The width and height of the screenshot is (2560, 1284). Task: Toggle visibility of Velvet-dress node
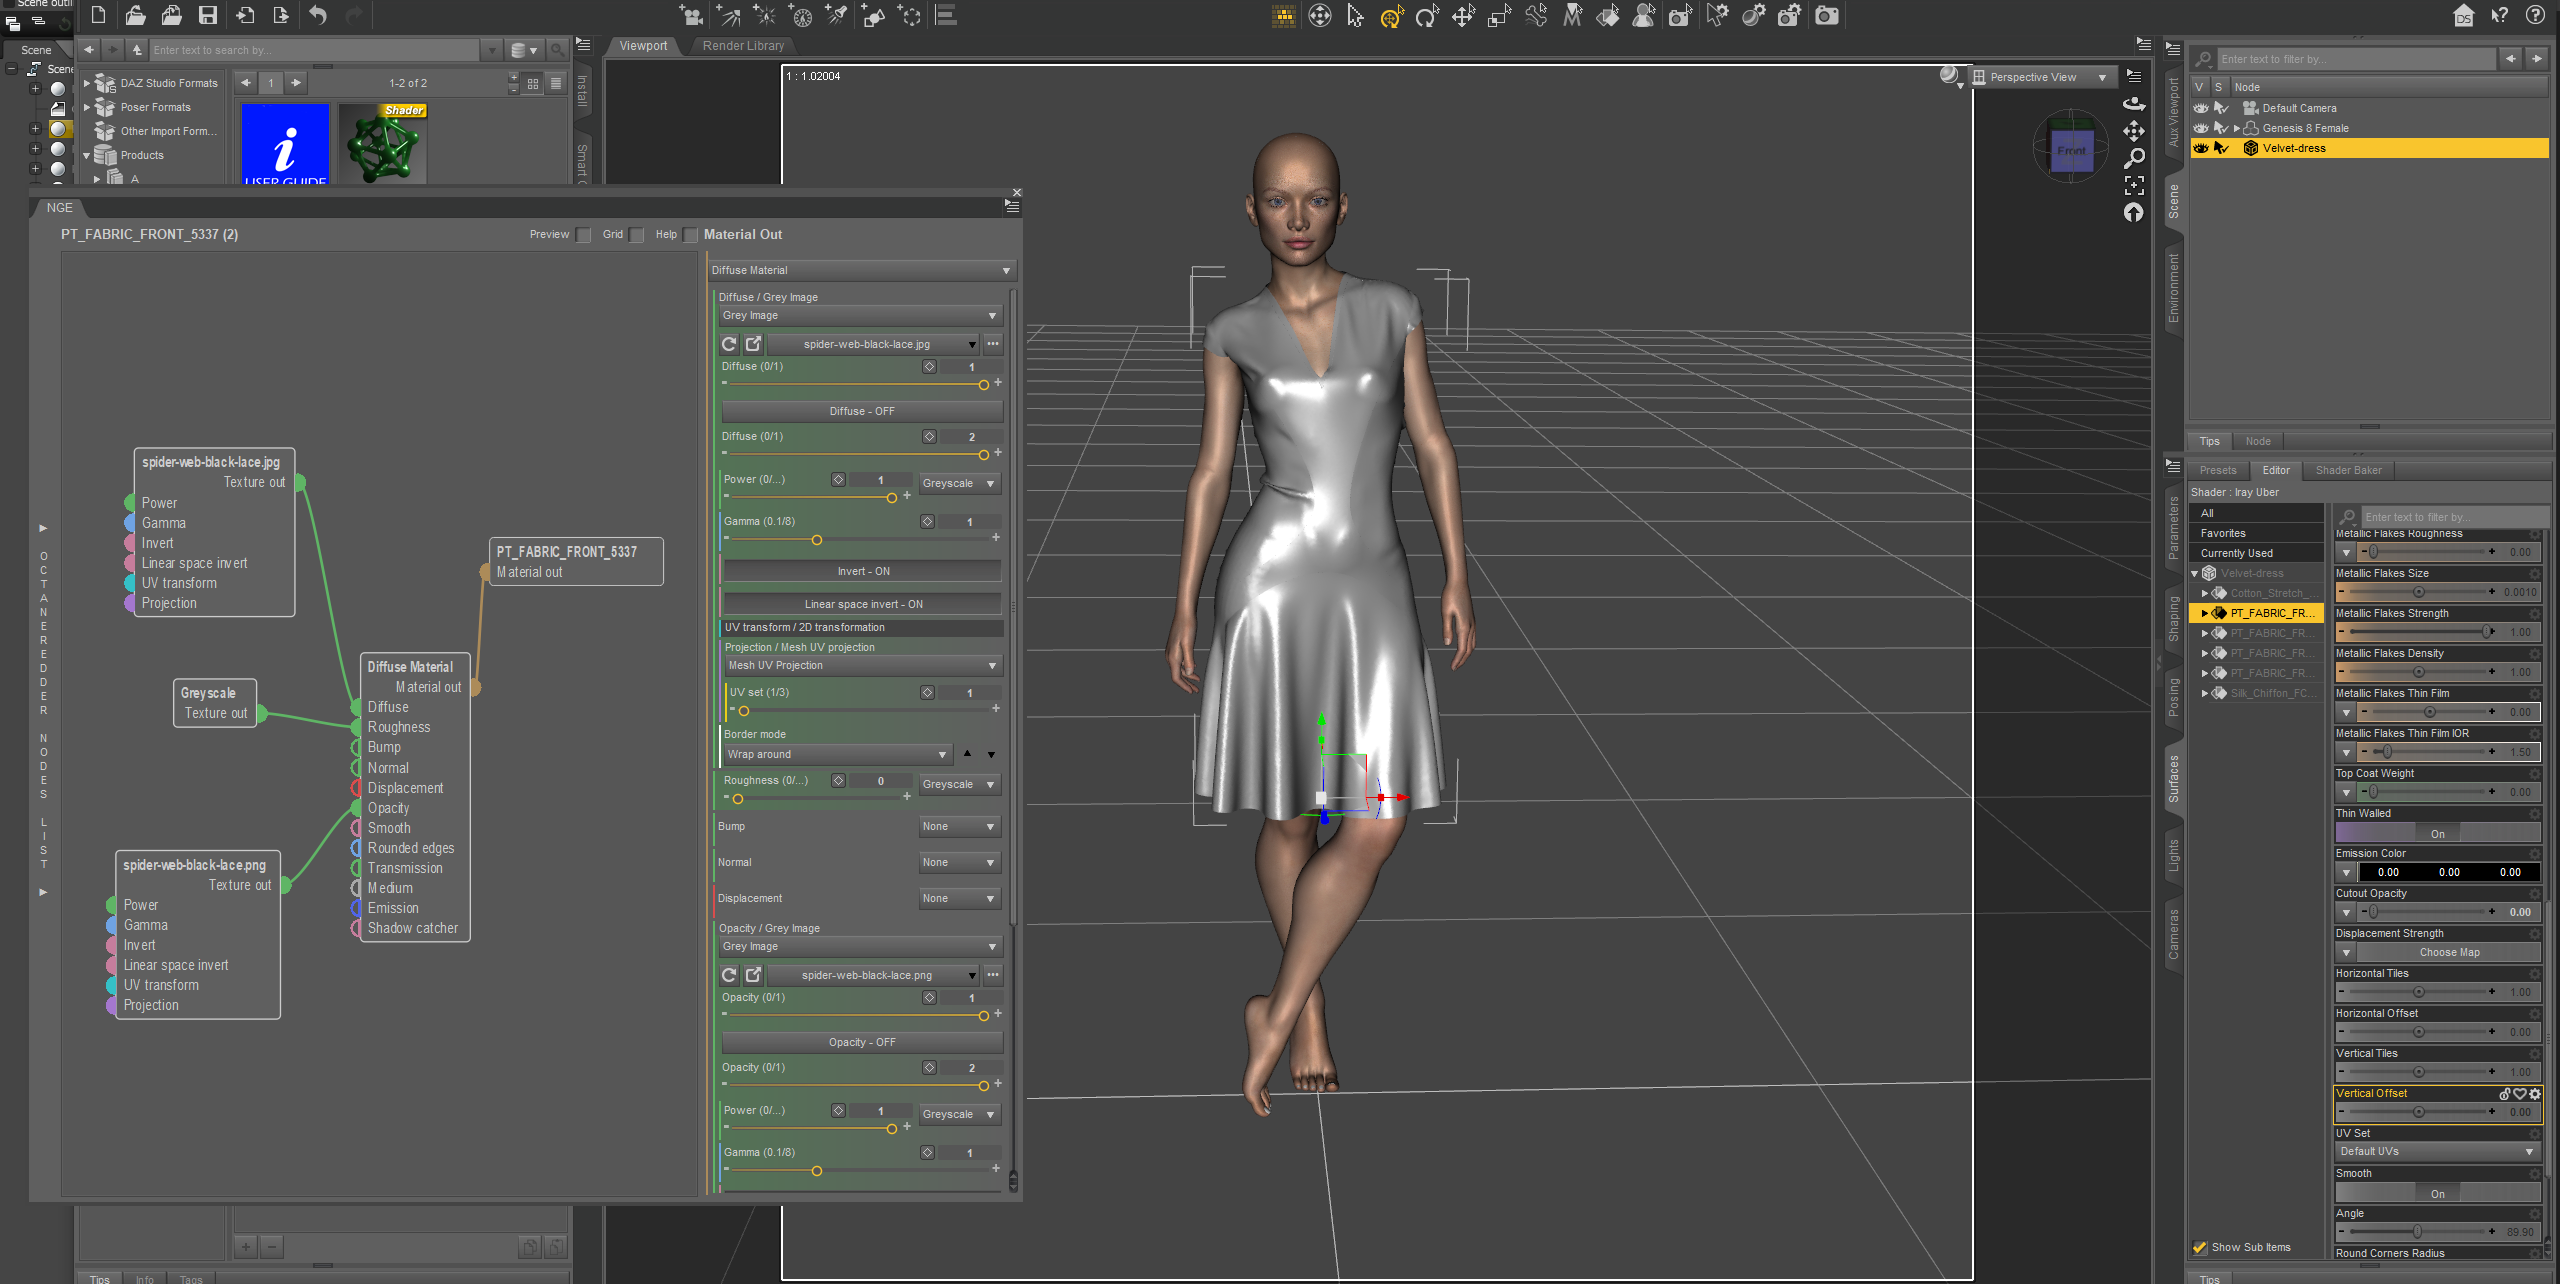pos(2200,148)
